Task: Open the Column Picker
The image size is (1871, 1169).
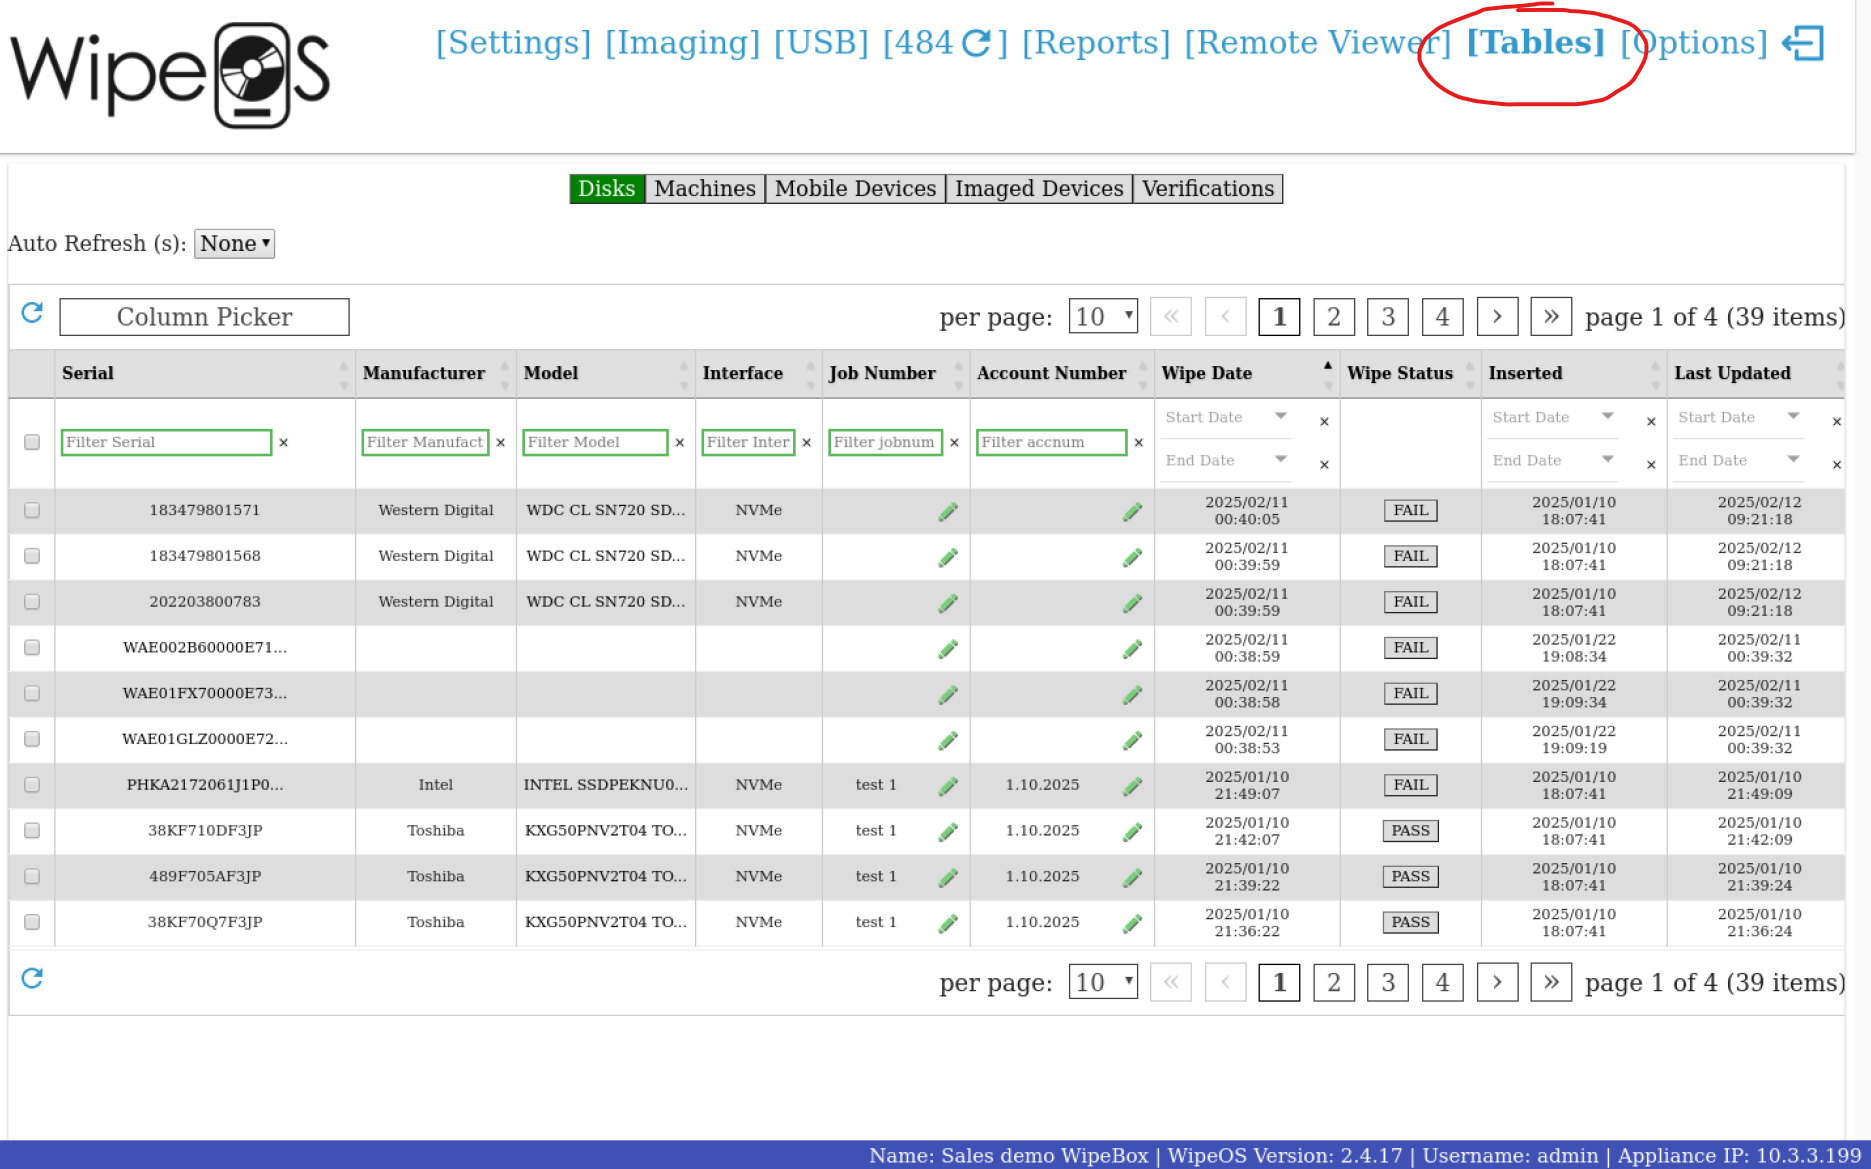Action: point(204,317)
